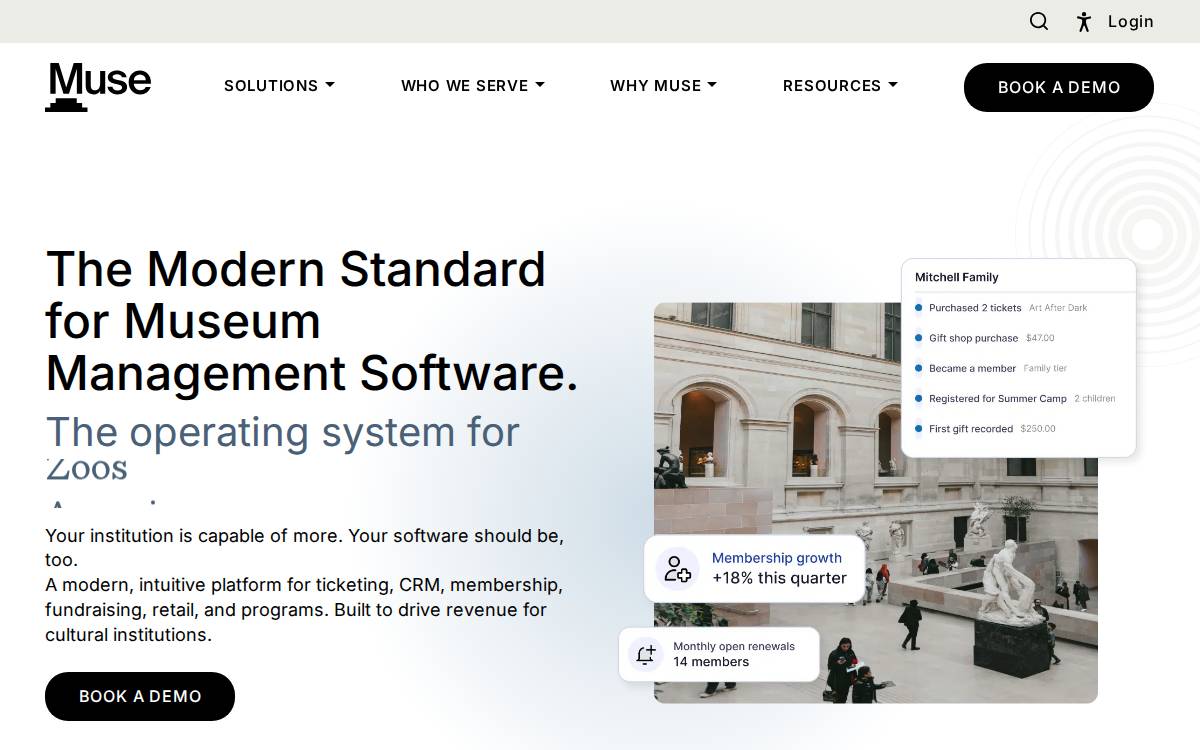Image resolution: width=1200 pixels, height=750 pixels.
Task: Click Book a Demo in header
Action: pyautogui.click(x=1059, y=87)
